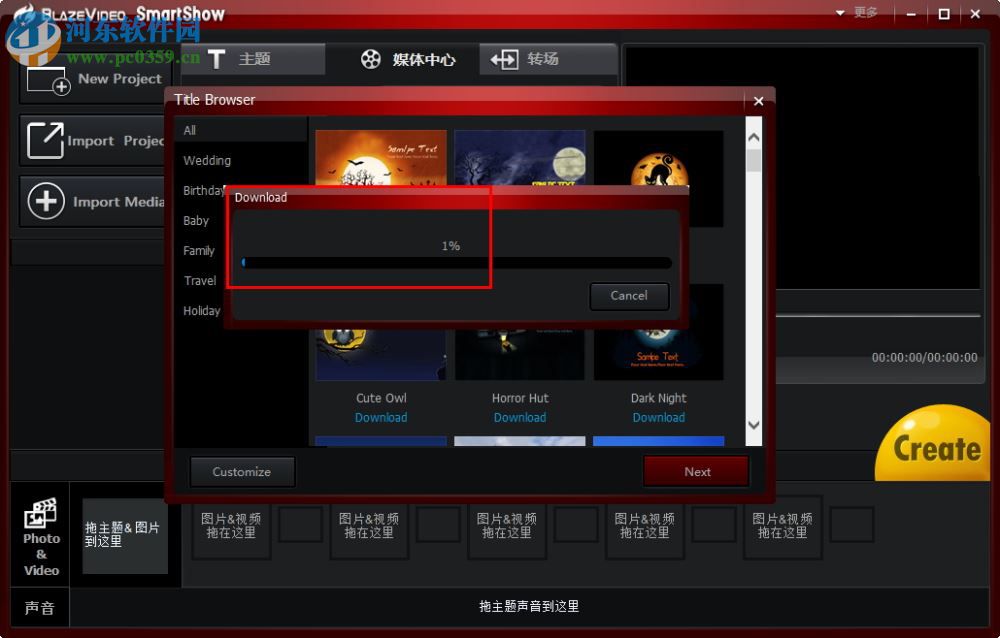The image size is (1000, 638).
Task: Click the BlazeVideo logo icon
Action: 25,14
